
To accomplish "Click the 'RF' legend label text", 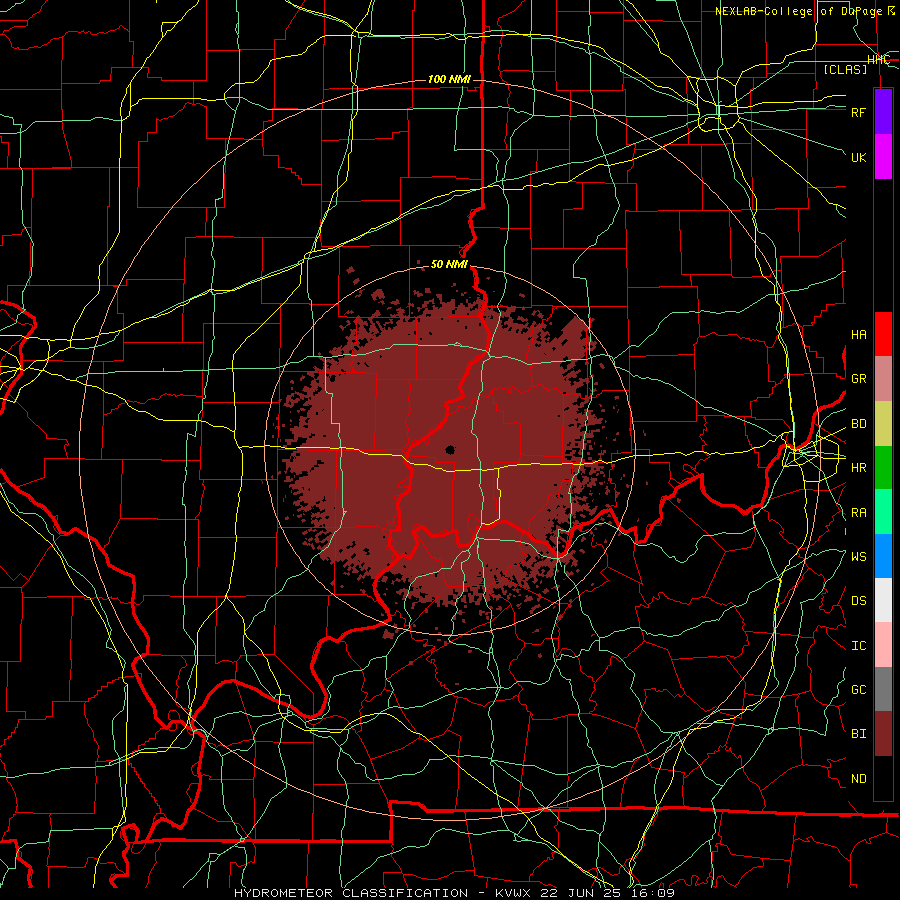I will pos(859,112).
